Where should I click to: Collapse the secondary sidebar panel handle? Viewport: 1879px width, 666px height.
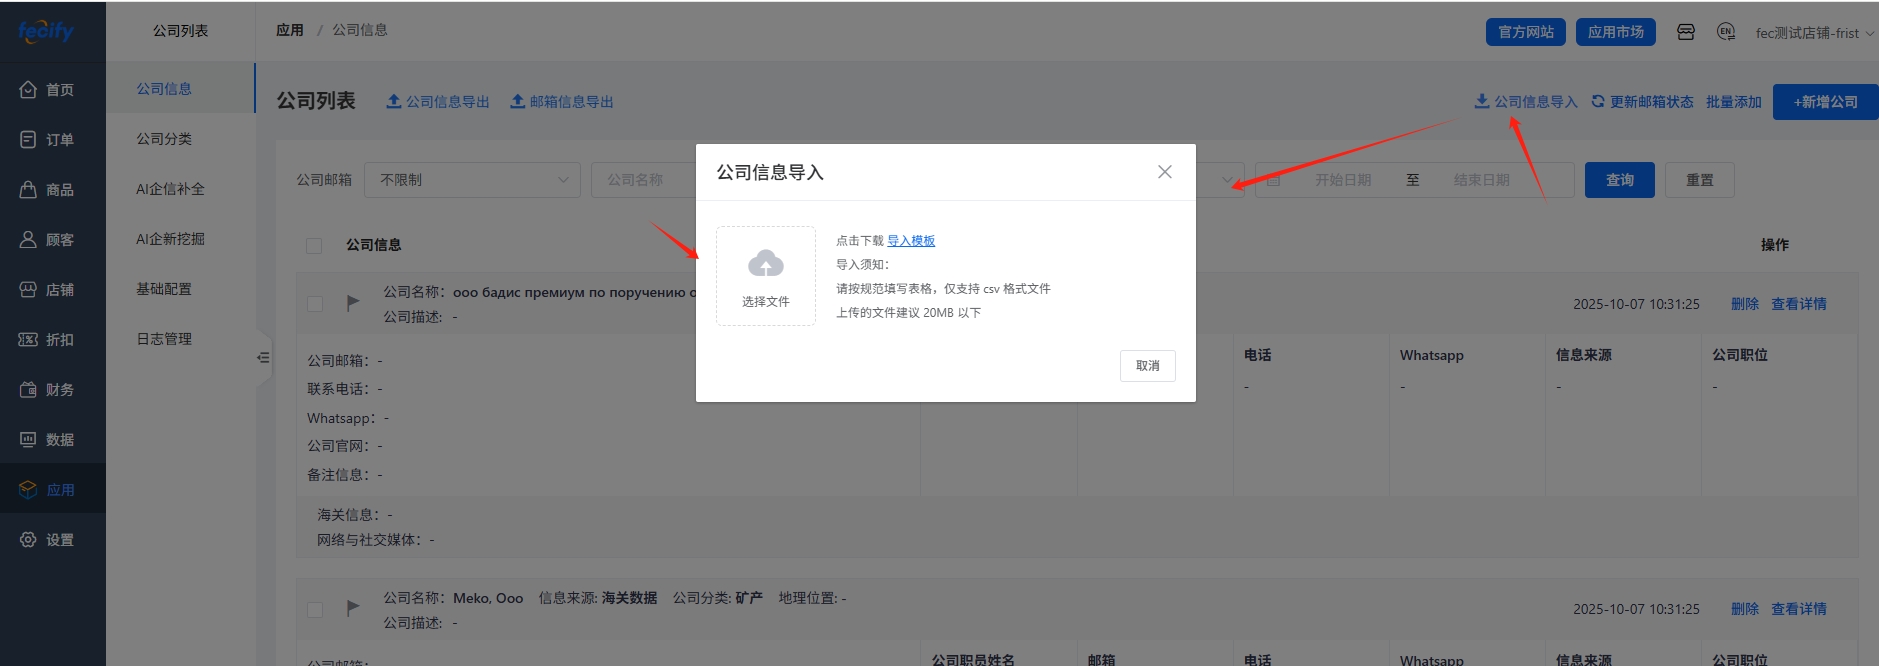coord(263,357)
